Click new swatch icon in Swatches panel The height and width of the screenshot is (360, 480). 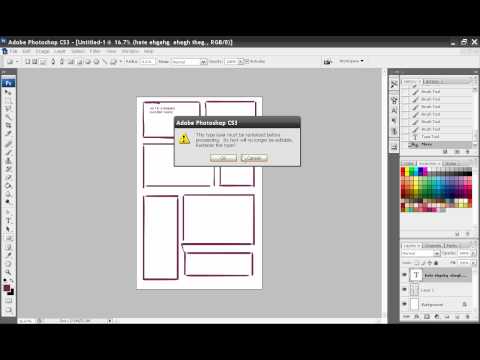click(458, 234)
